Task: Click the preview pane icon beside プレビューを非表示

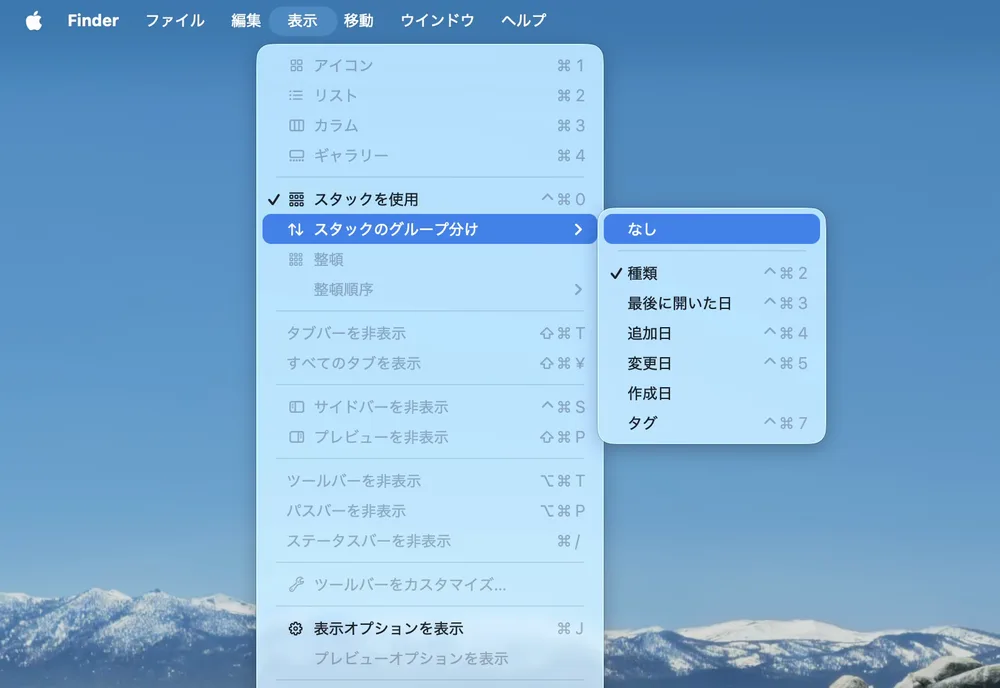Action: 297,437
